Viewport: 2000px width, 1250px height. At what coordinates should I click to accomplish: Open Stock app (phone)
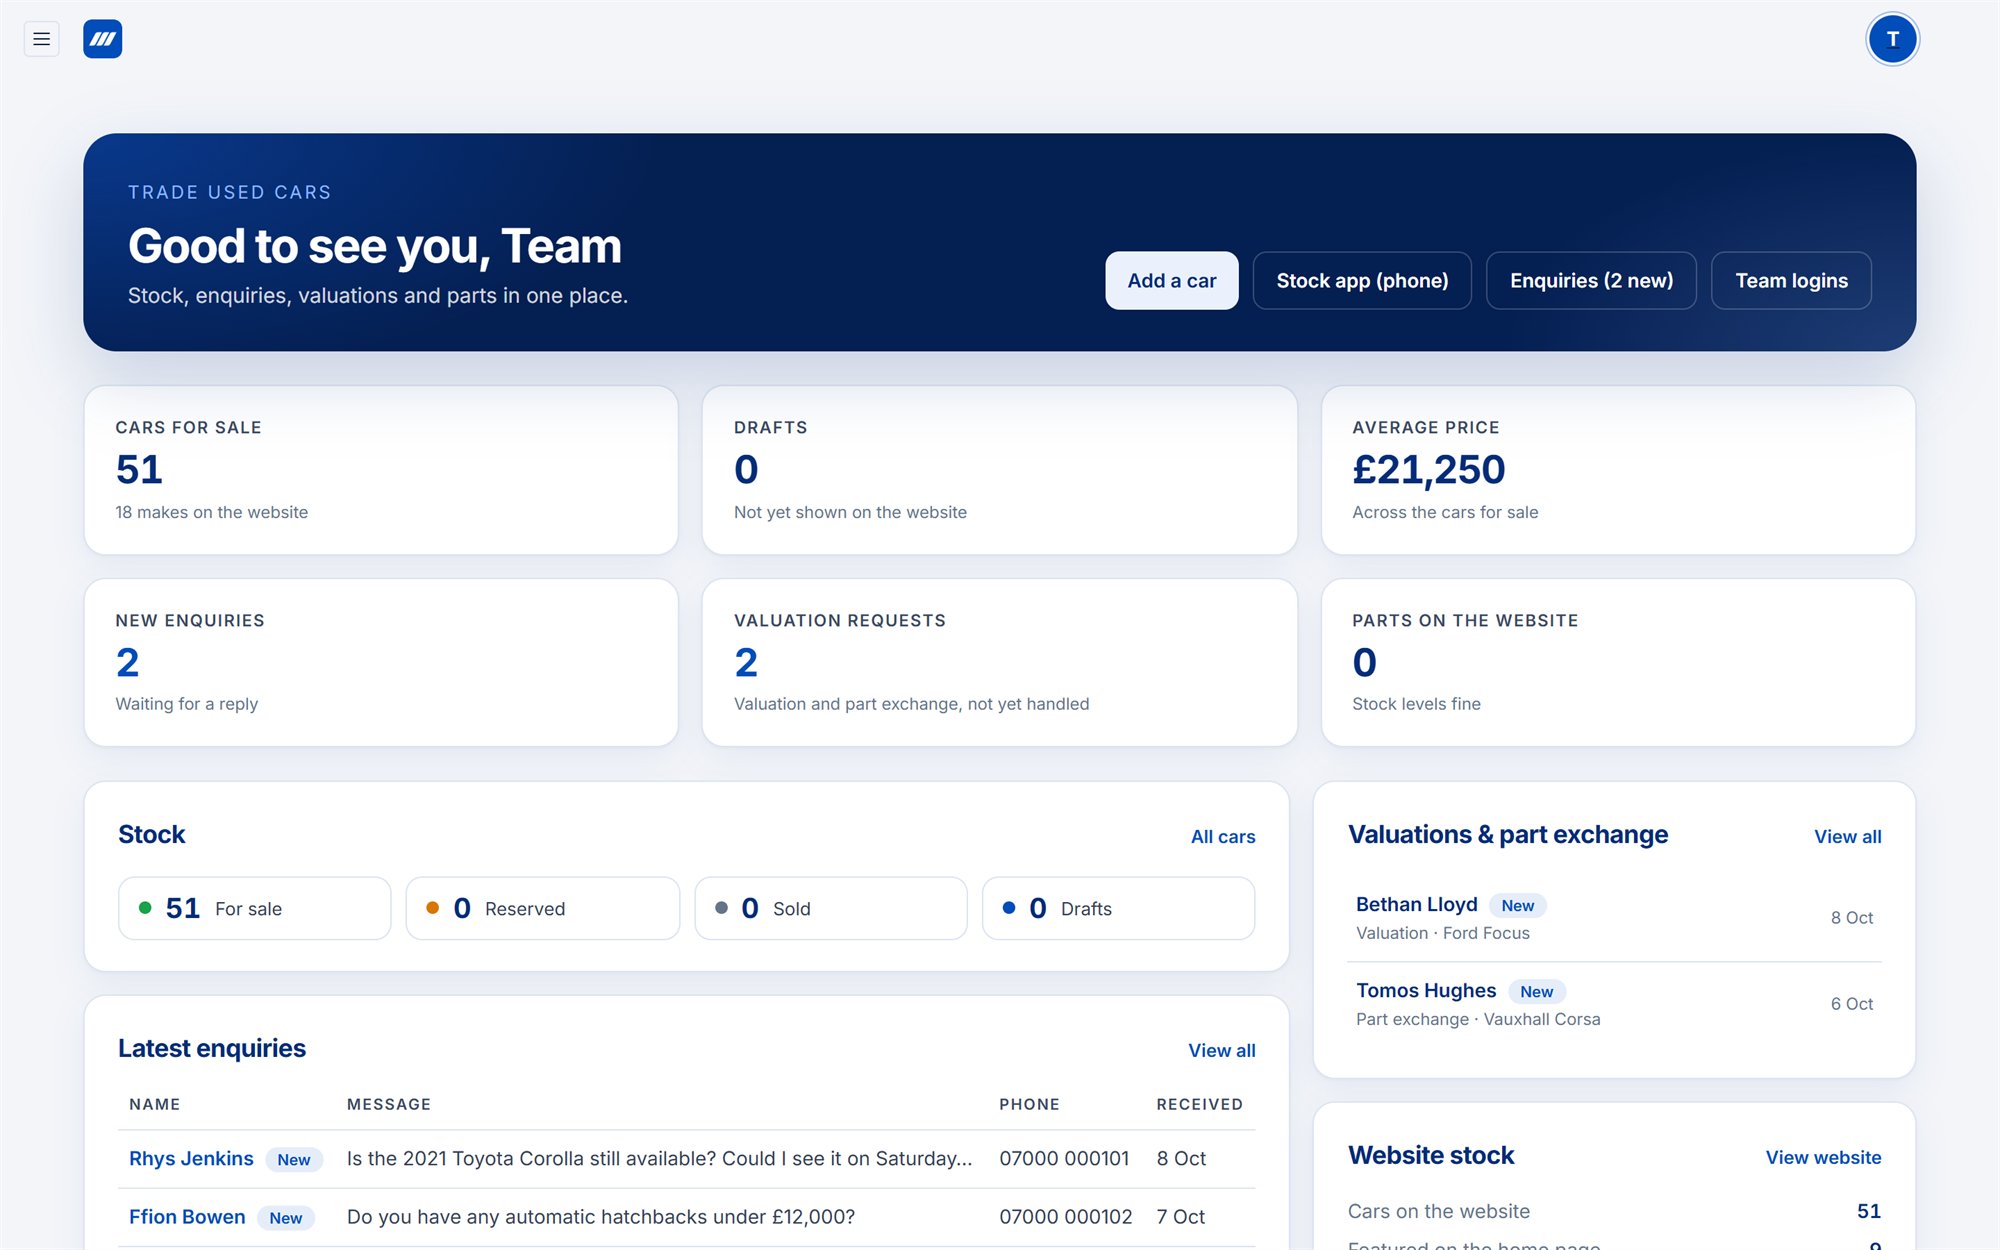coord(1362,281)
